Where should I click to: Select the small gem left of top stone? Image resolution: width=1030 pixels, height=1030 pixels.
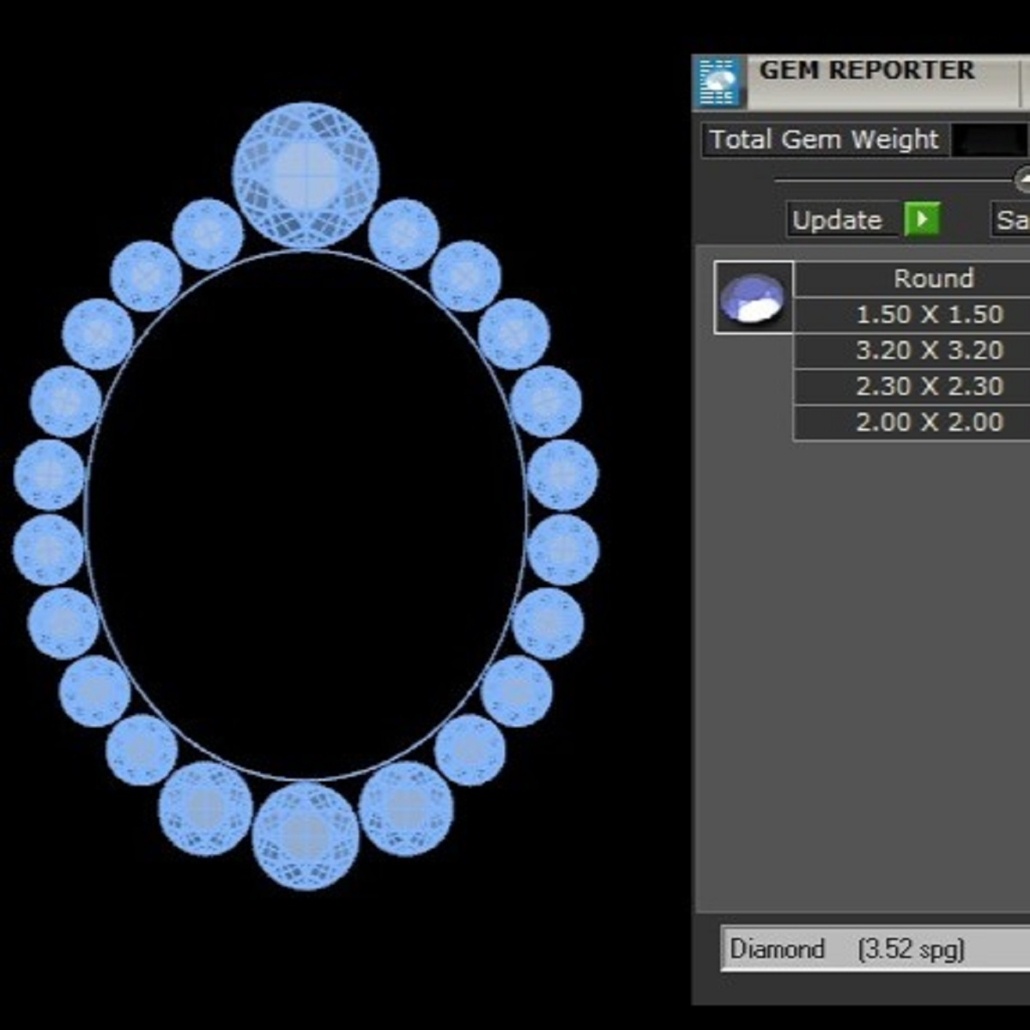pyautogui.click(x=208, y=234)
